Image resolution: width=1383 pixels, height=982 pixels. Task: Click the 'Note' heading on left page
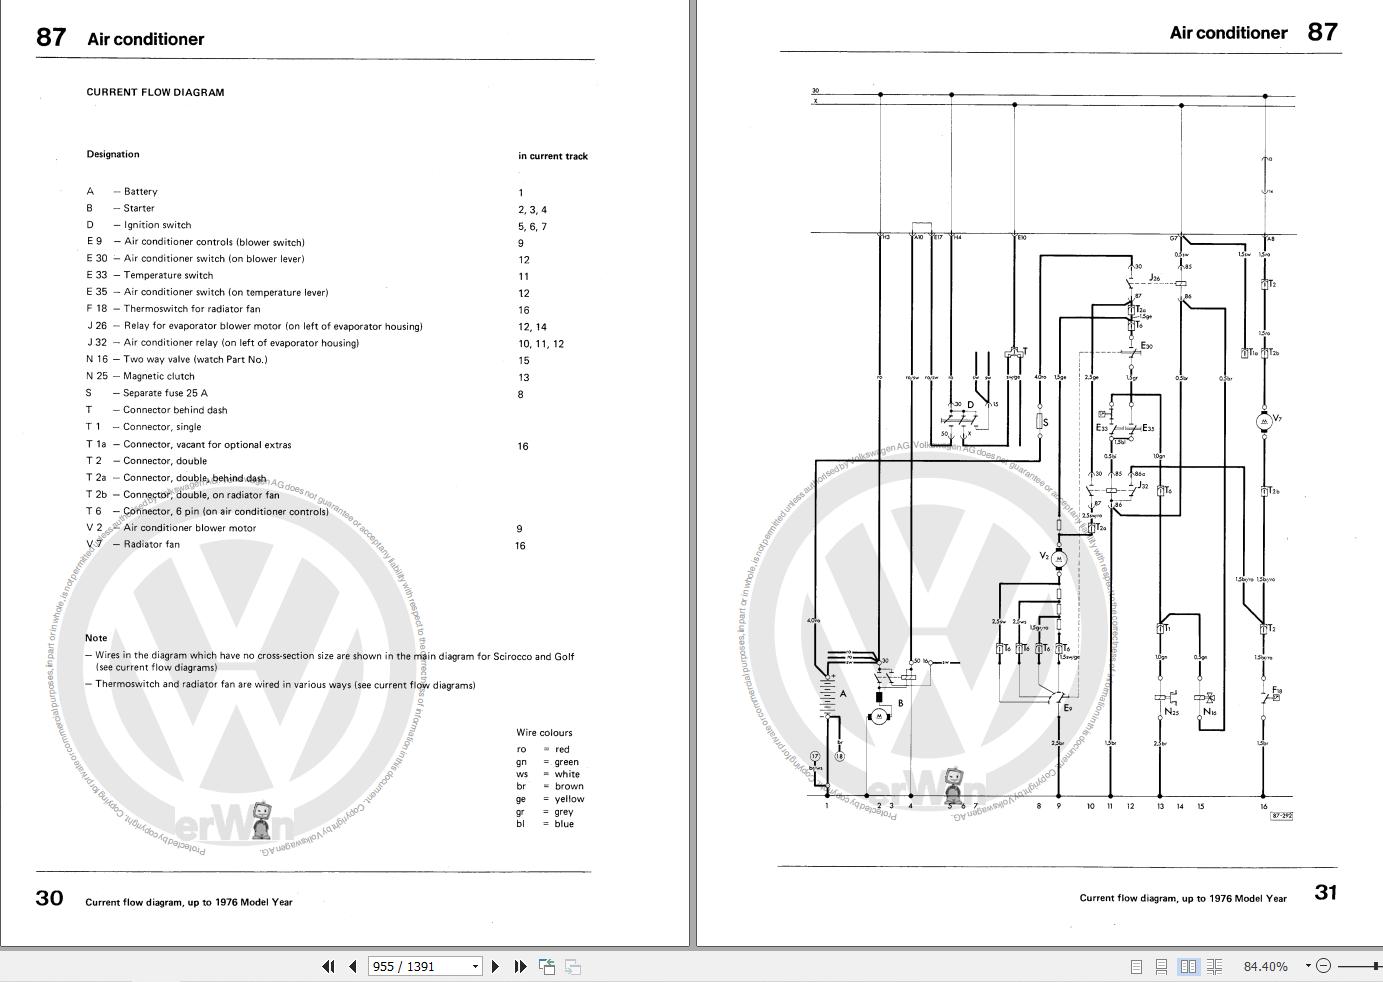pos(96,638)
